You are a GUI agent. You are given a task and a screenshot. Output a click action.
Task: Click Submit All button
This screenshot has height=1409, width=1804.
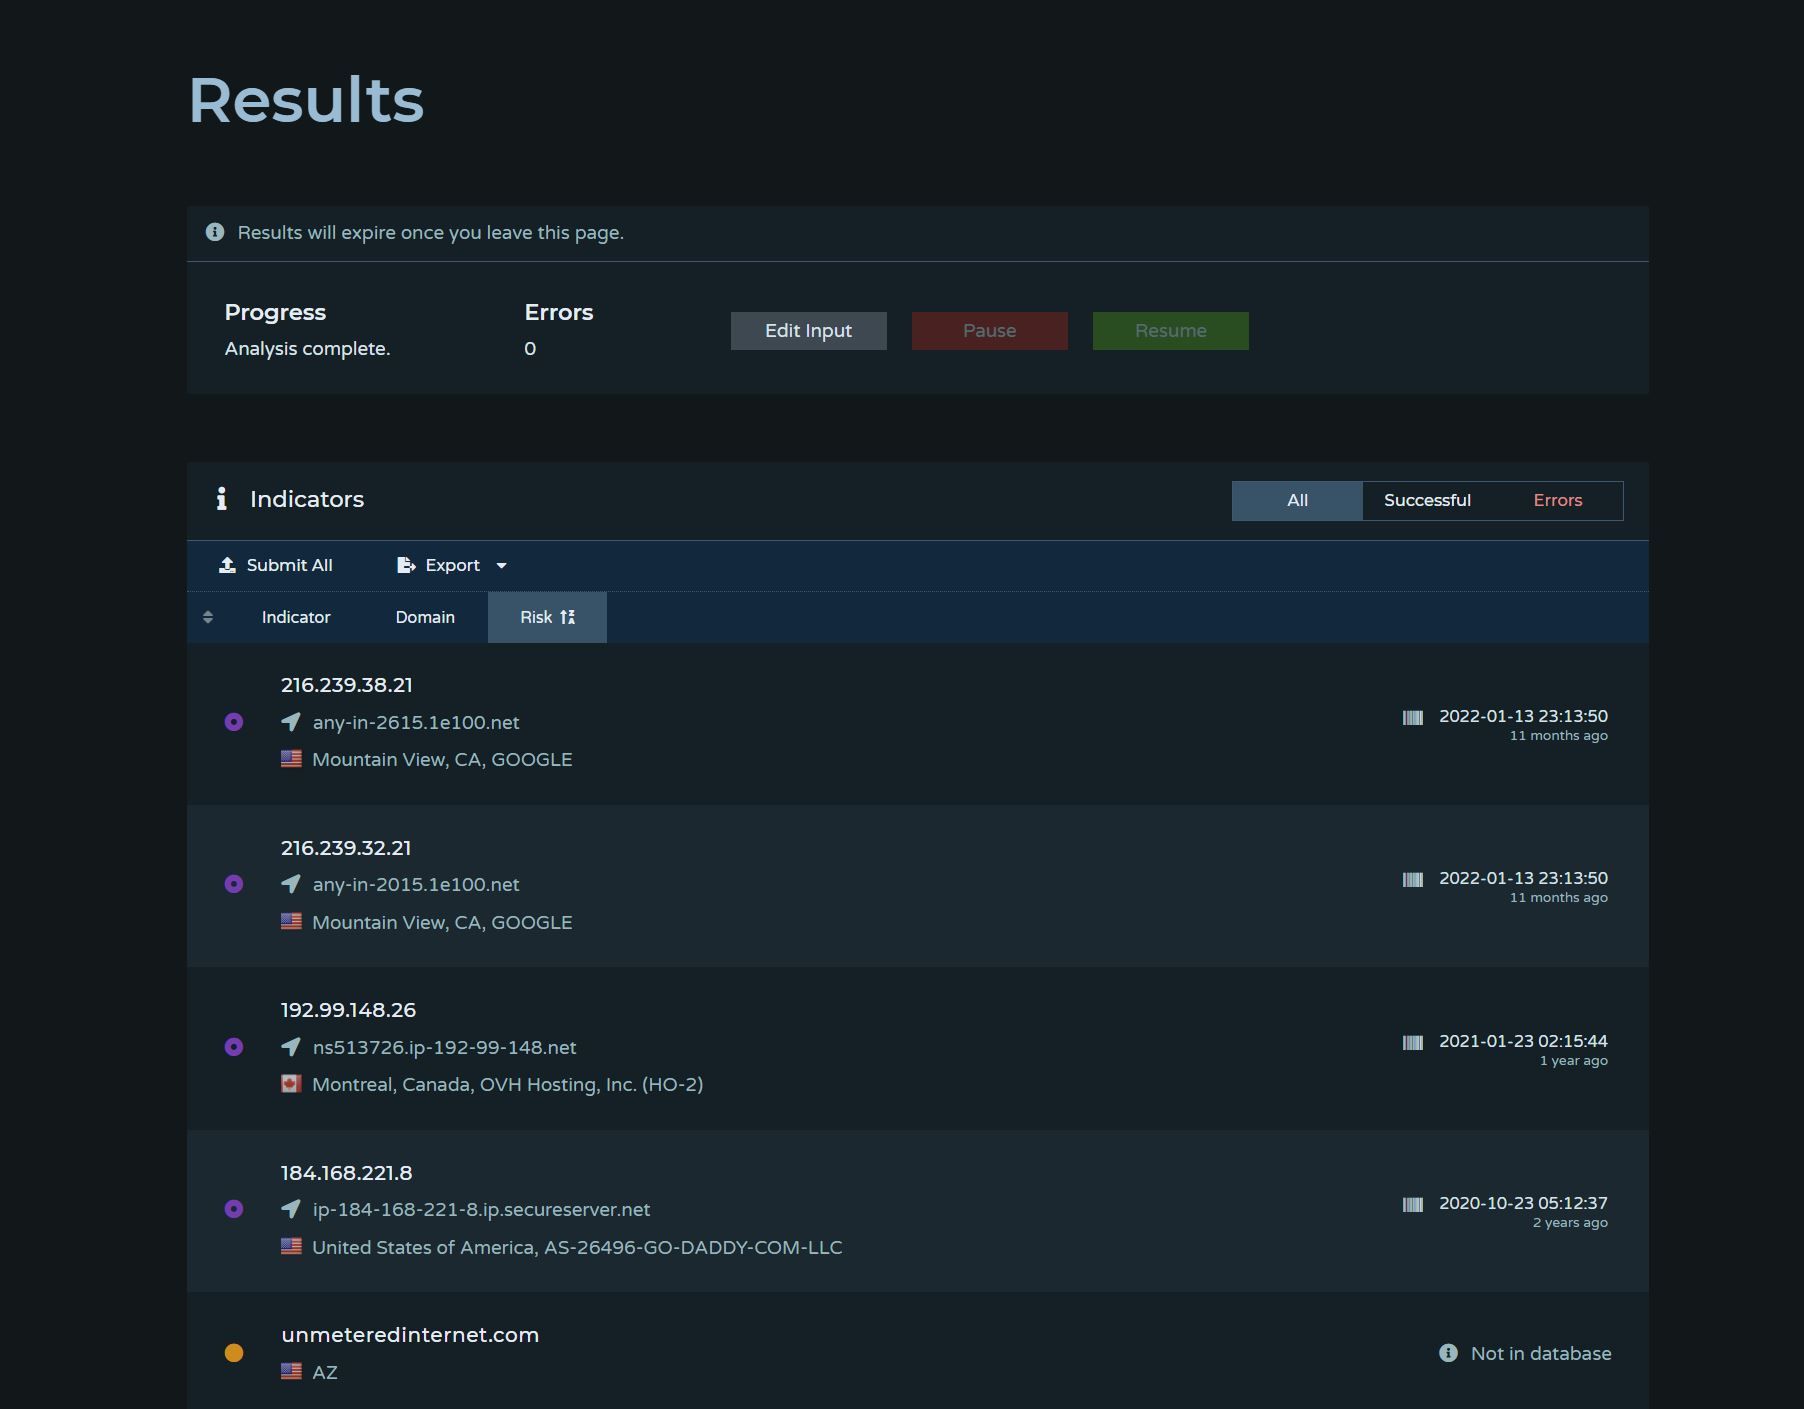coord(276,565)
